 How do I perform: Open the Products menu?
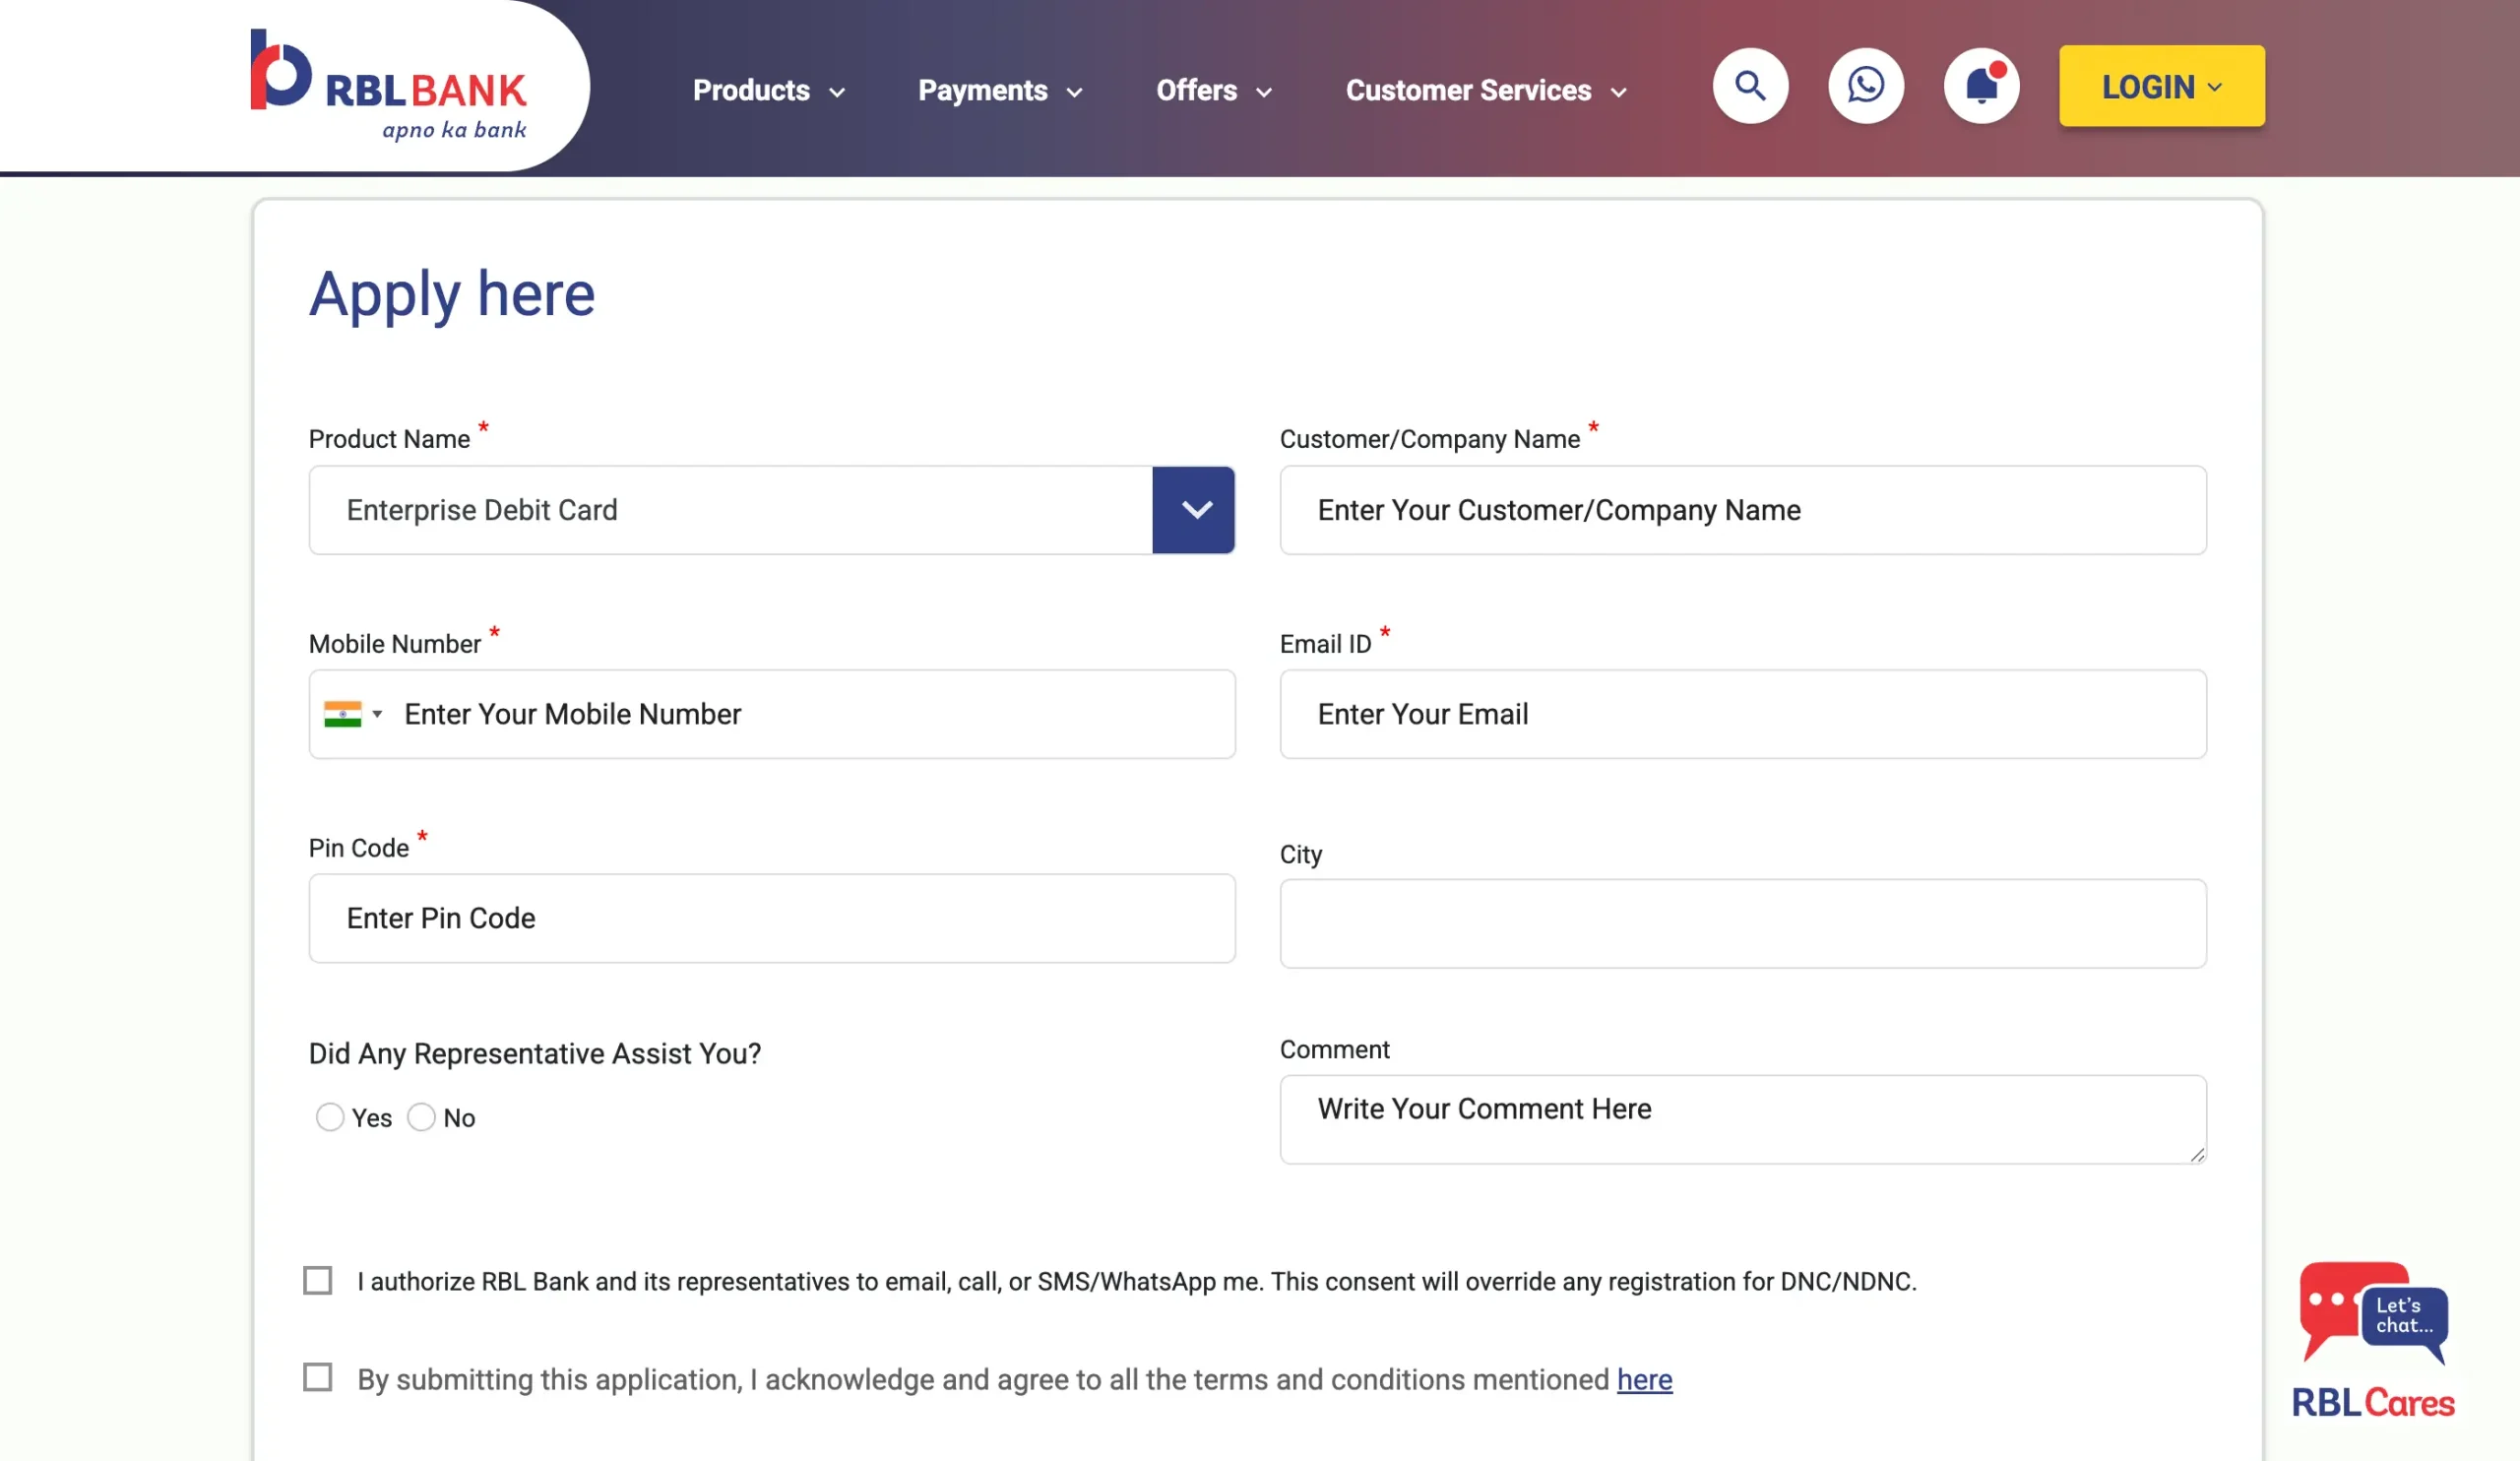768,90
